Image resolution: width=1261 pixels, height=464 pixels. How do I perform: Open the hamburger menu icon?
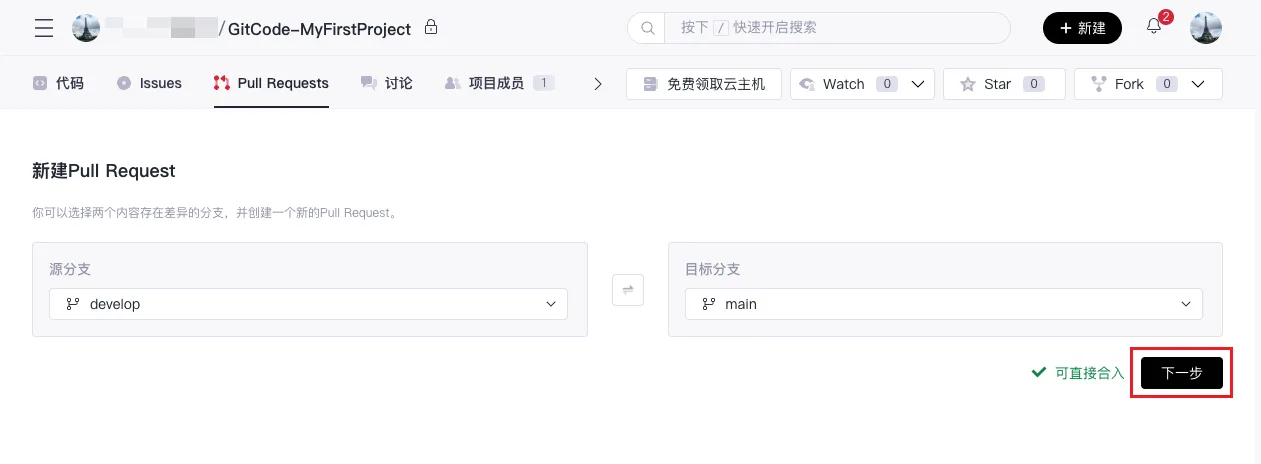click(44, 28)
